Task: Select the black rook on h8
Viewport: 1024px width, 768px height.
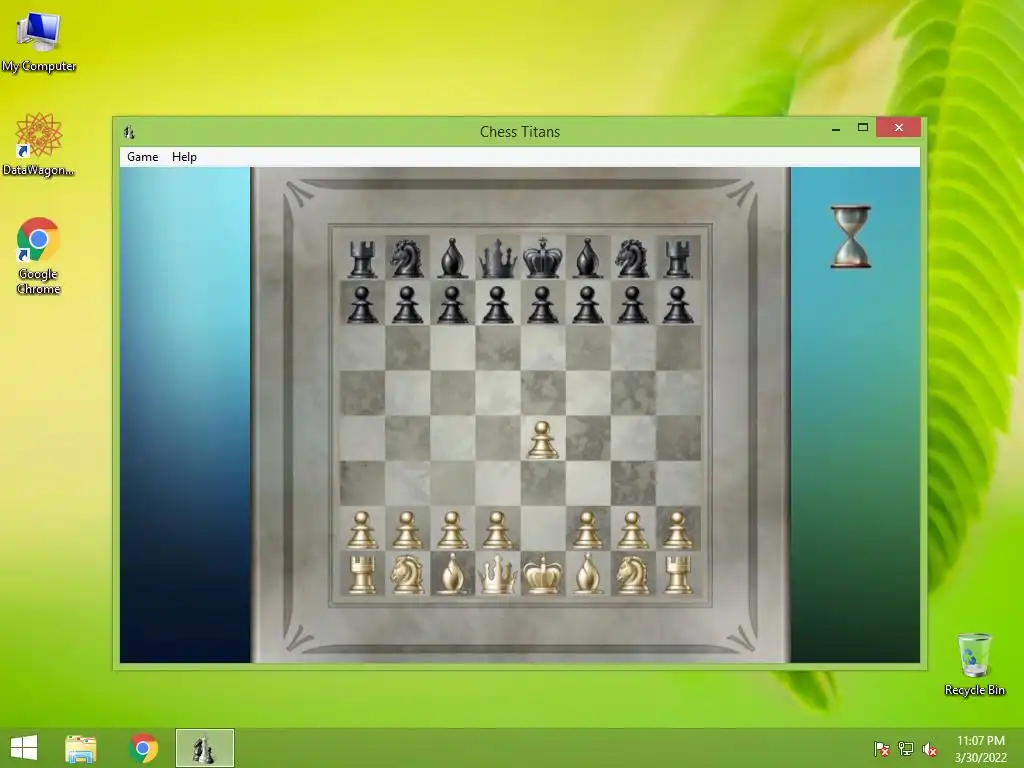Action: (x=678, y=259)
